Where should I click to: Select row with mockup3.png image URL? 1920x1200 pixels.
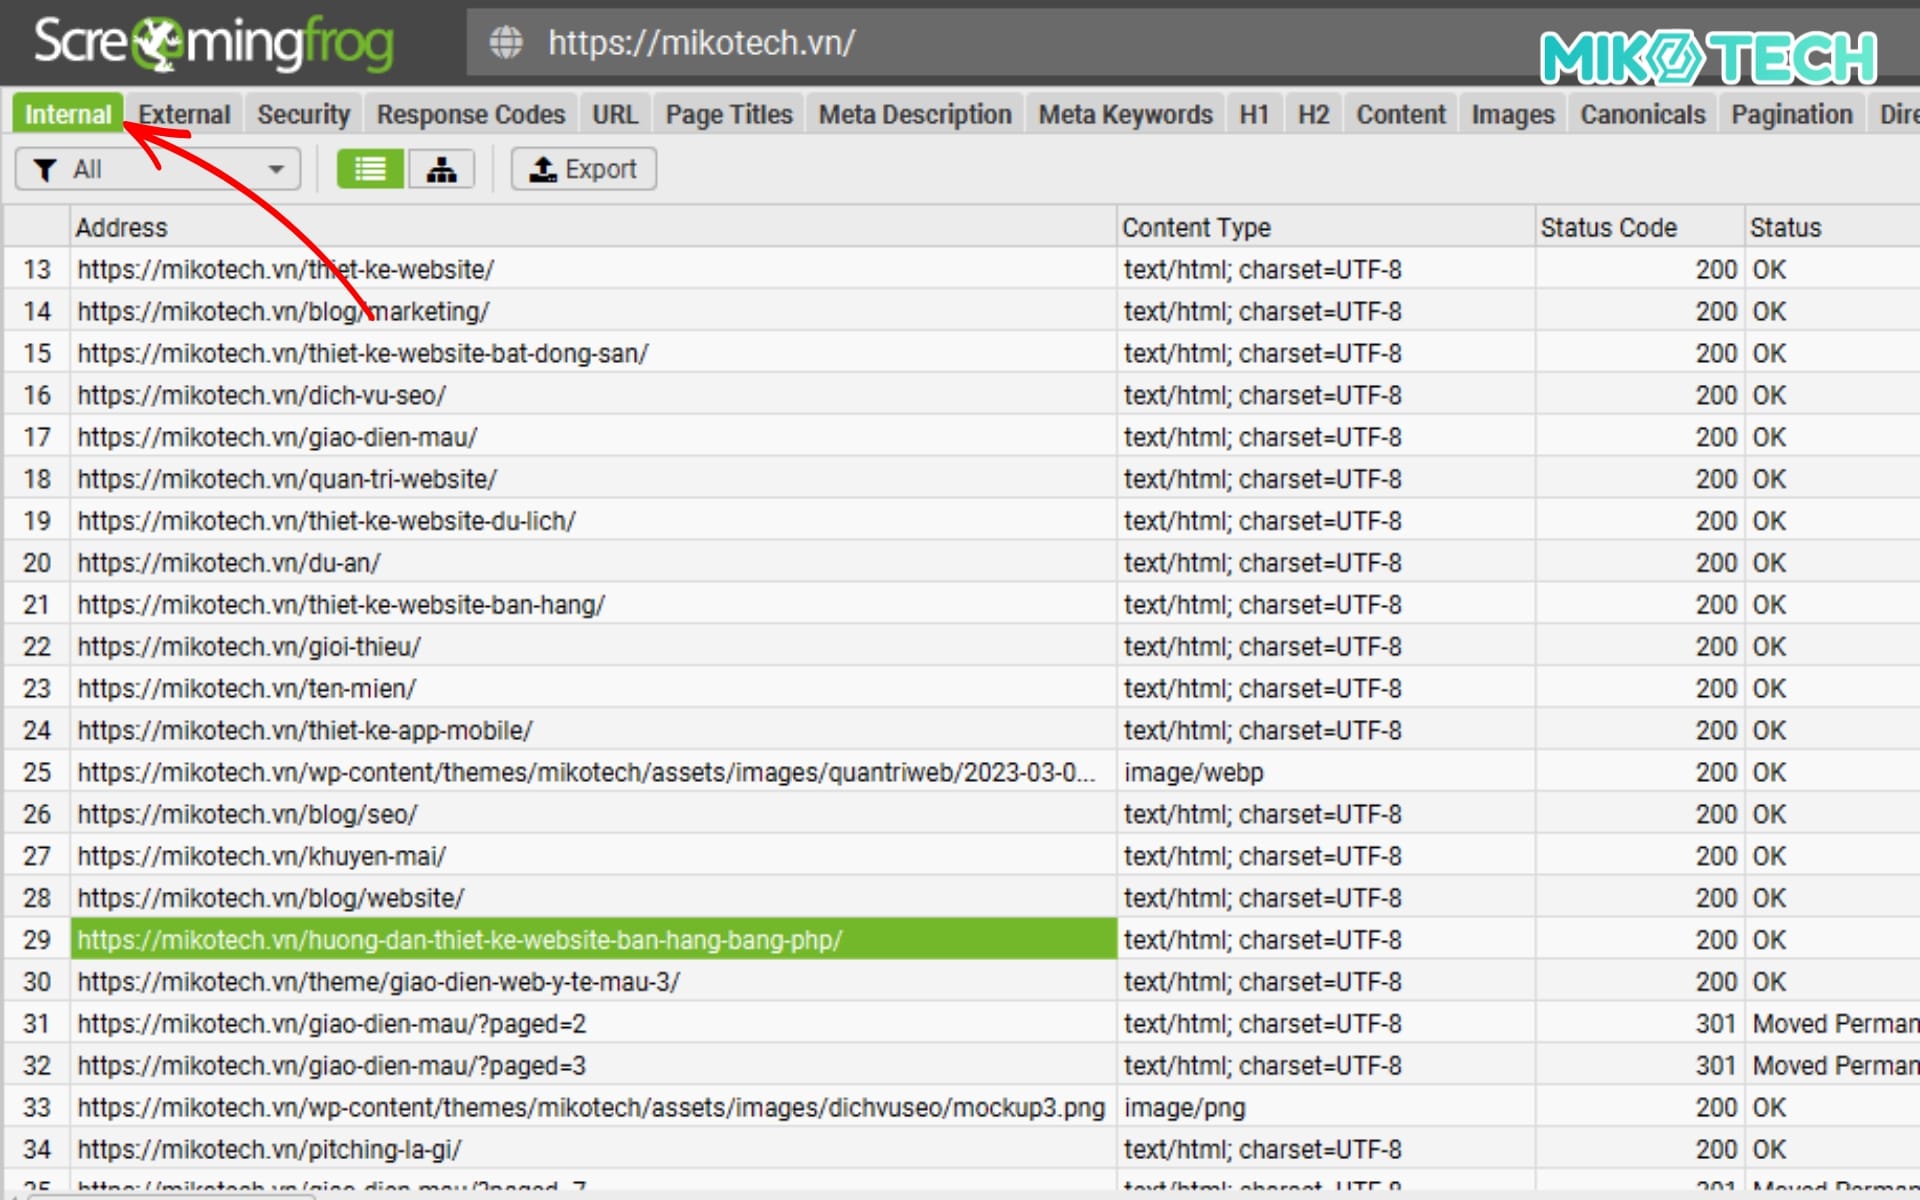(x=590, y=1107)
